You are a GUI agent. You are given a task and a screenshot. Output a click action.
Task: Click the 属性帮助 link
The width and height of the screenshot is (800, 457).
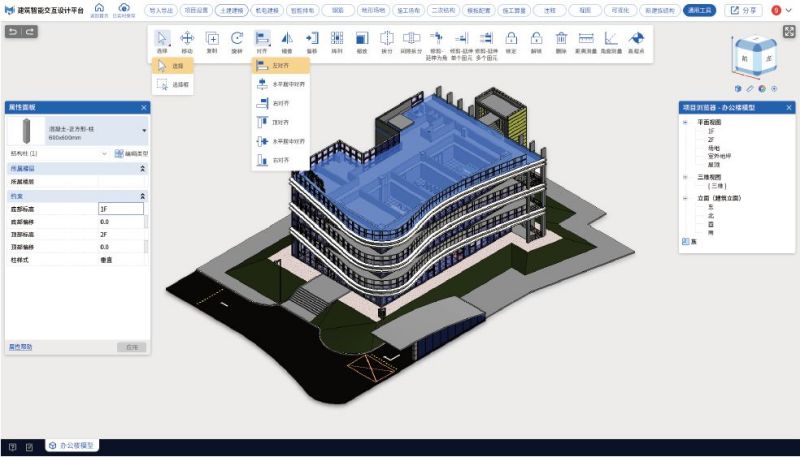21,347
